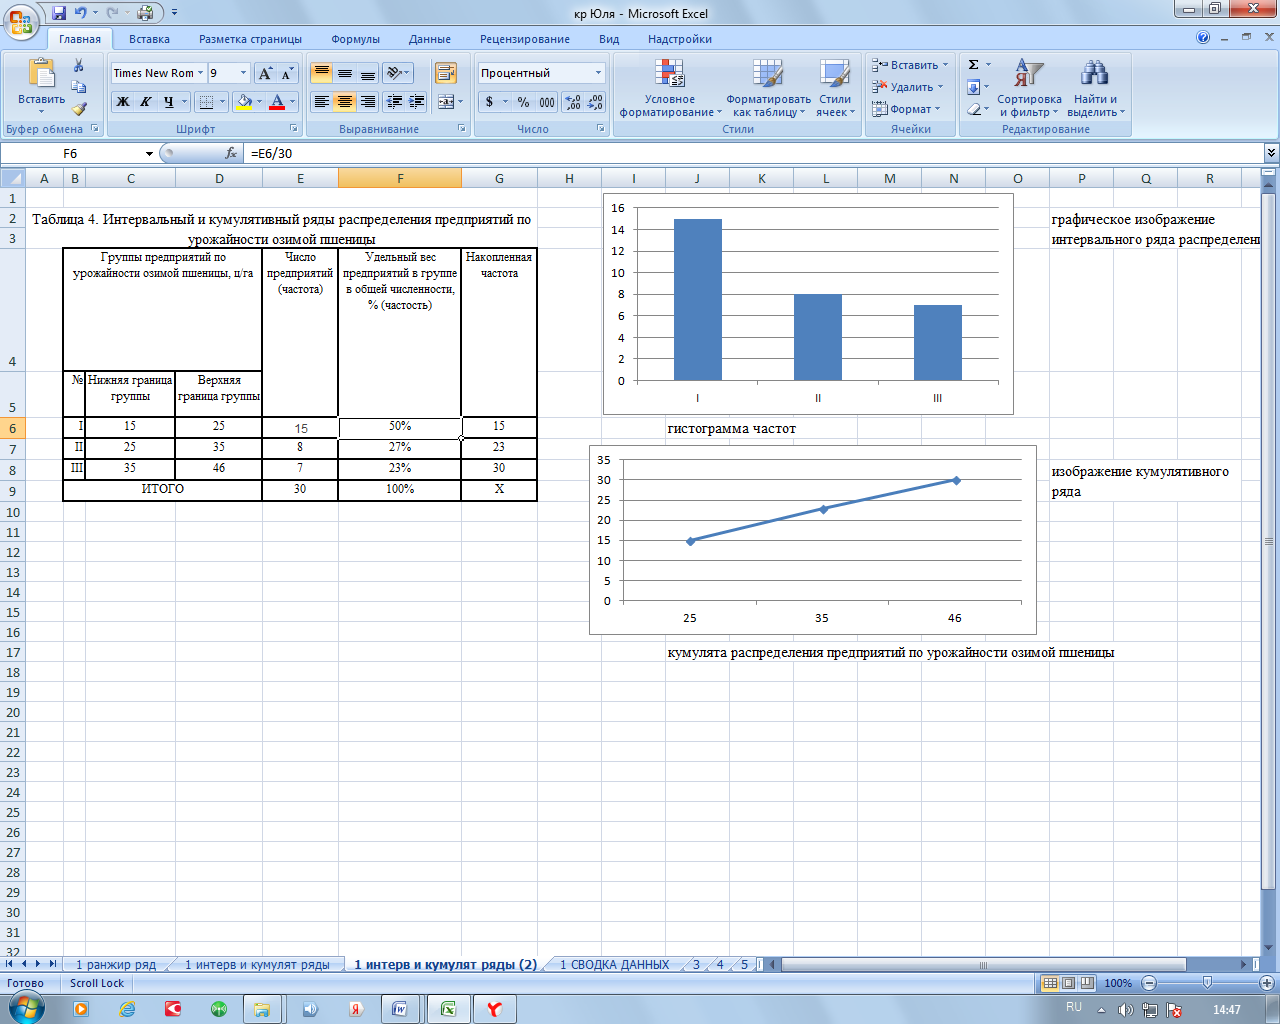Toggle top vertical alignment

click(x=321, y=73)
